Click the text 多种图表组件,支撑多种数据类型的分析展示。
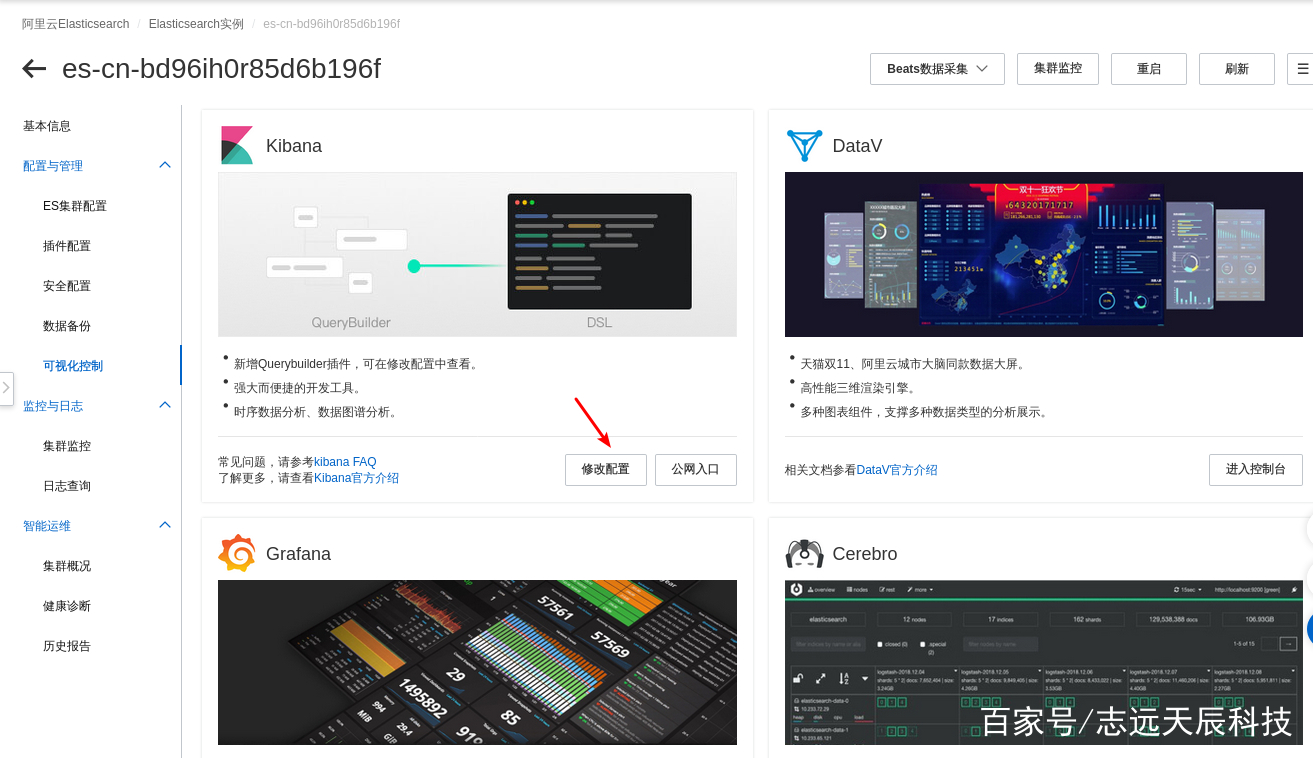The width and height of the screenshot is (1313, 758). tap(925, 412)
